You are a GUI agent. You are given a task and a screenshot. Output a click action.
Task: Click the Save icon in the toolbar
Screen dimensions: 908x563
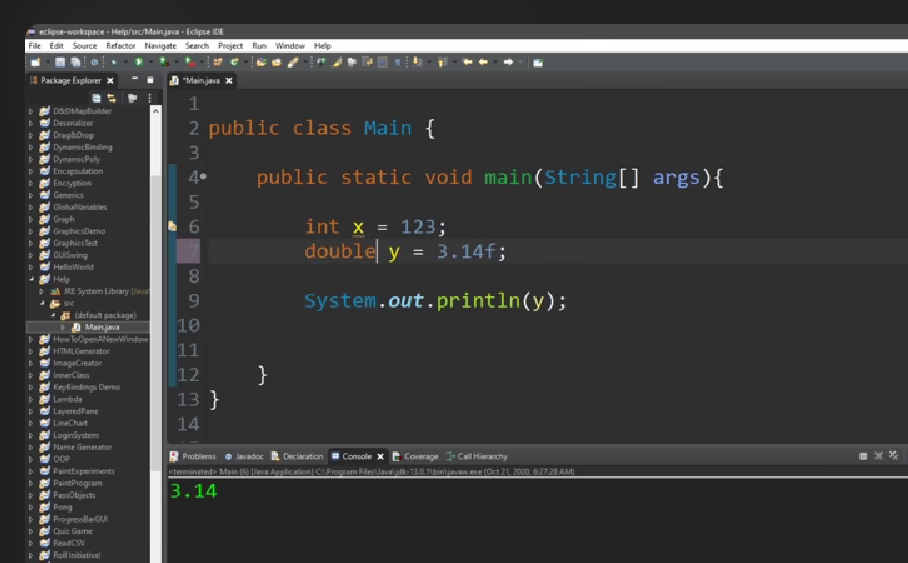click(62, 62)
